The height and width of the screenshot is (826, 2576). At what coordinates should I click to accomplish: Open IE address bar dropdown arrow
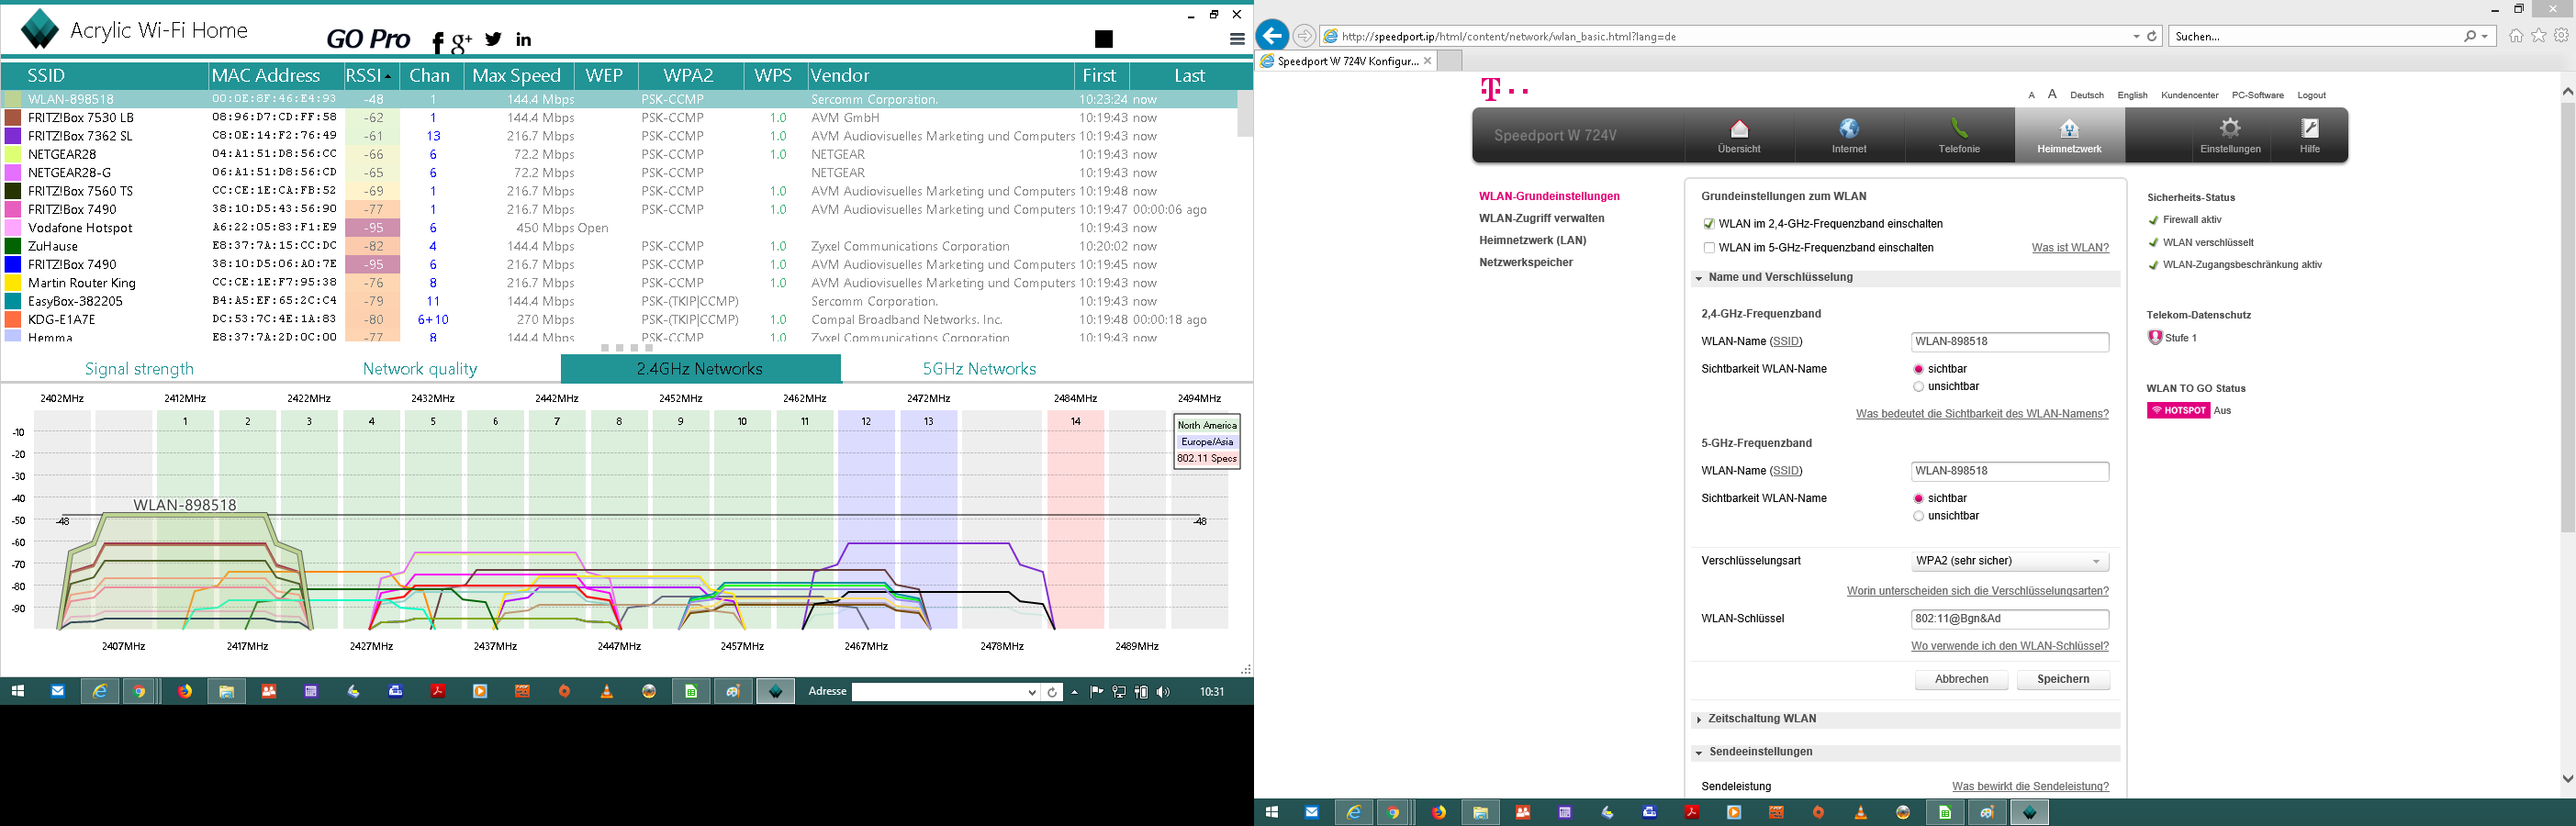(x=2136, y=36)
